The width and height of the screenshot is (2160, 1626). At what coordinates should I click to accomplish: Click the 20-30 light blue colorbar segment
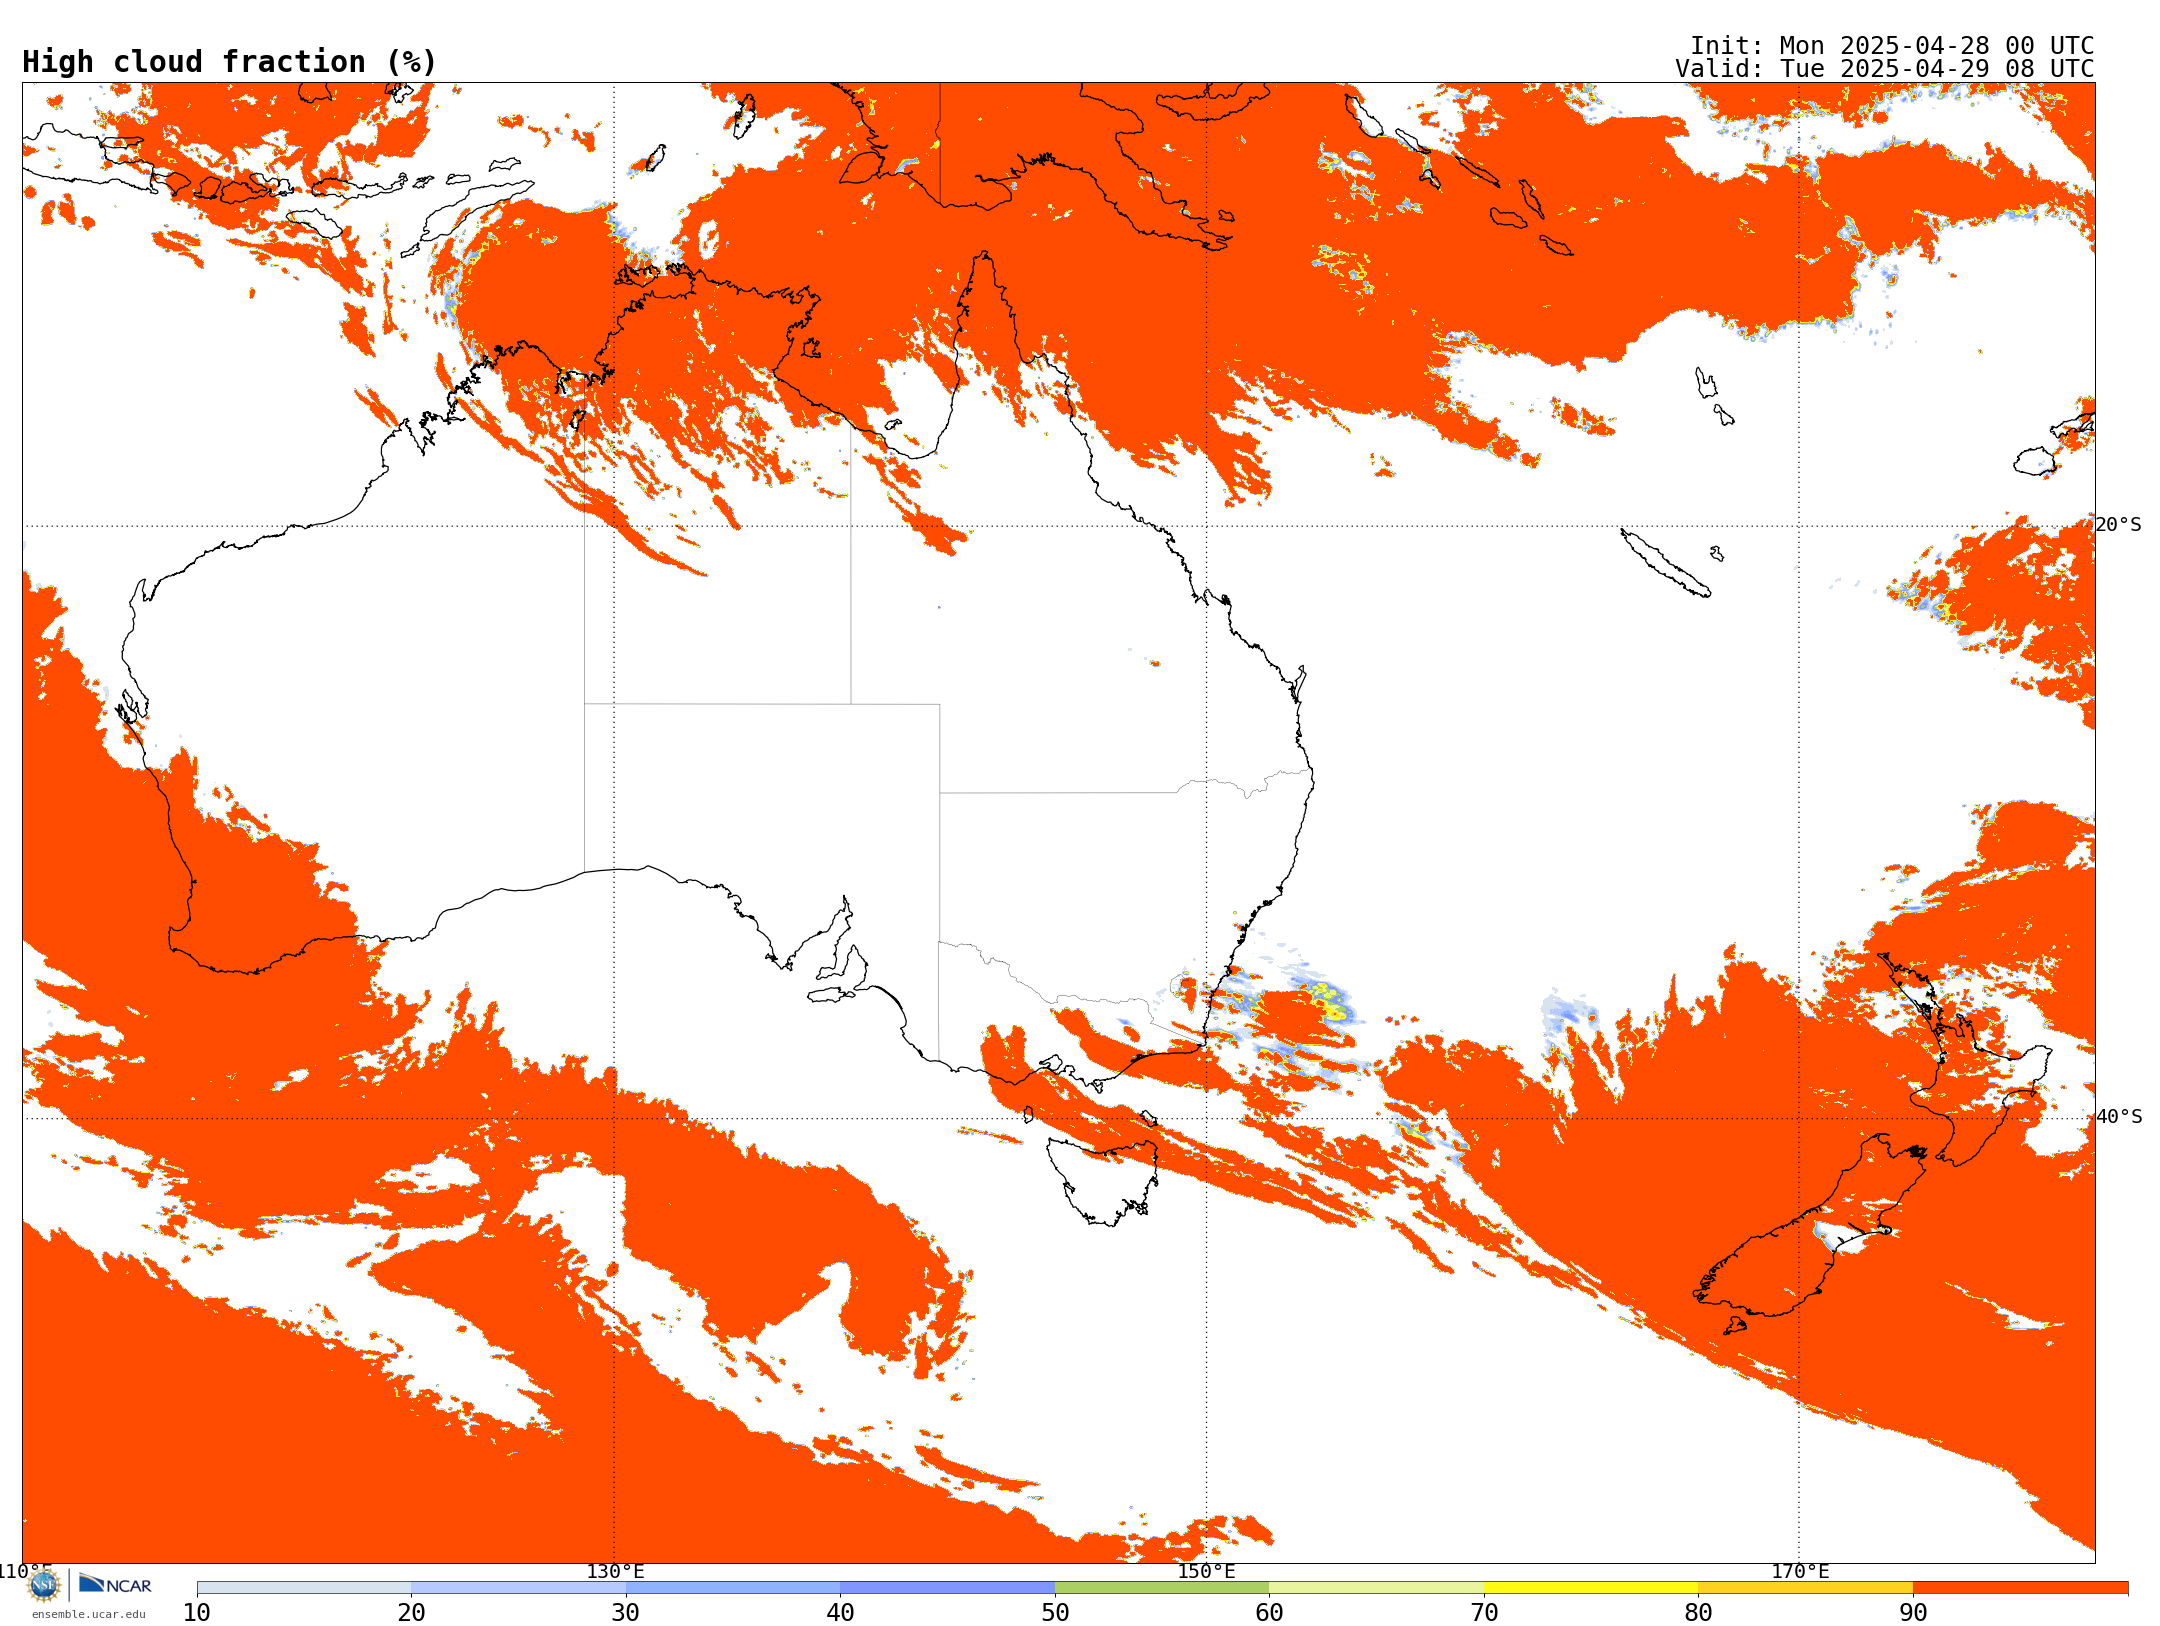click(518, 1588)
